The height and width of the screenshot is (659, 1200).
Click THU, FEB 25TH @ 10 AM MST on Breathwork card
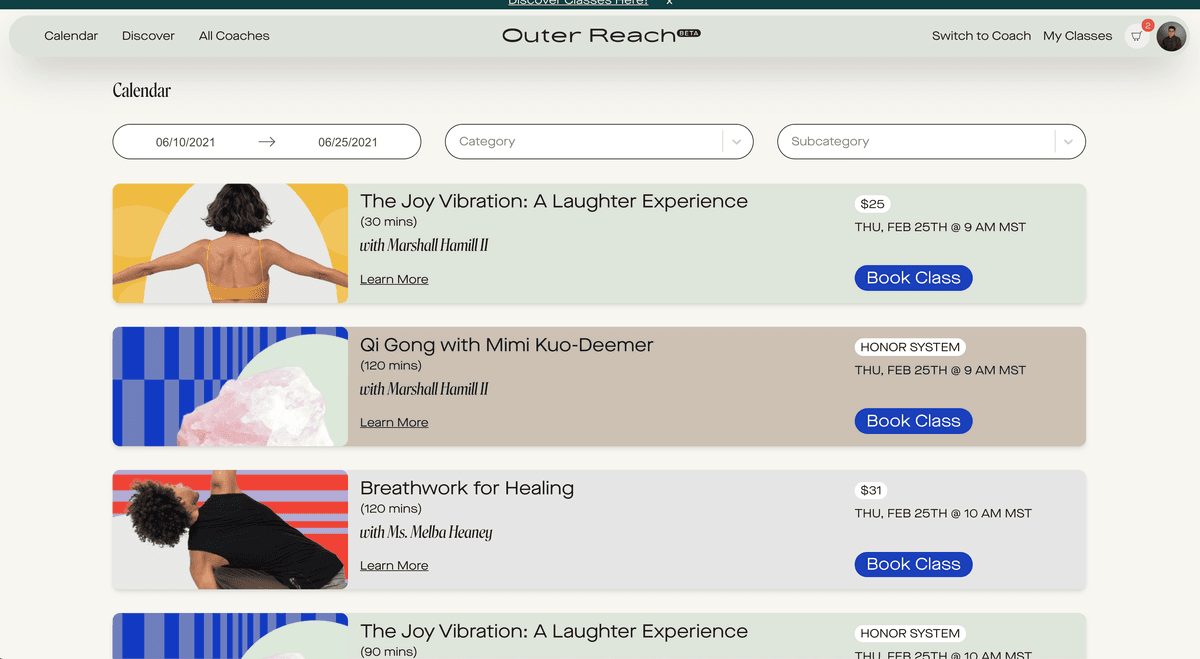click(x=943, y=514)
